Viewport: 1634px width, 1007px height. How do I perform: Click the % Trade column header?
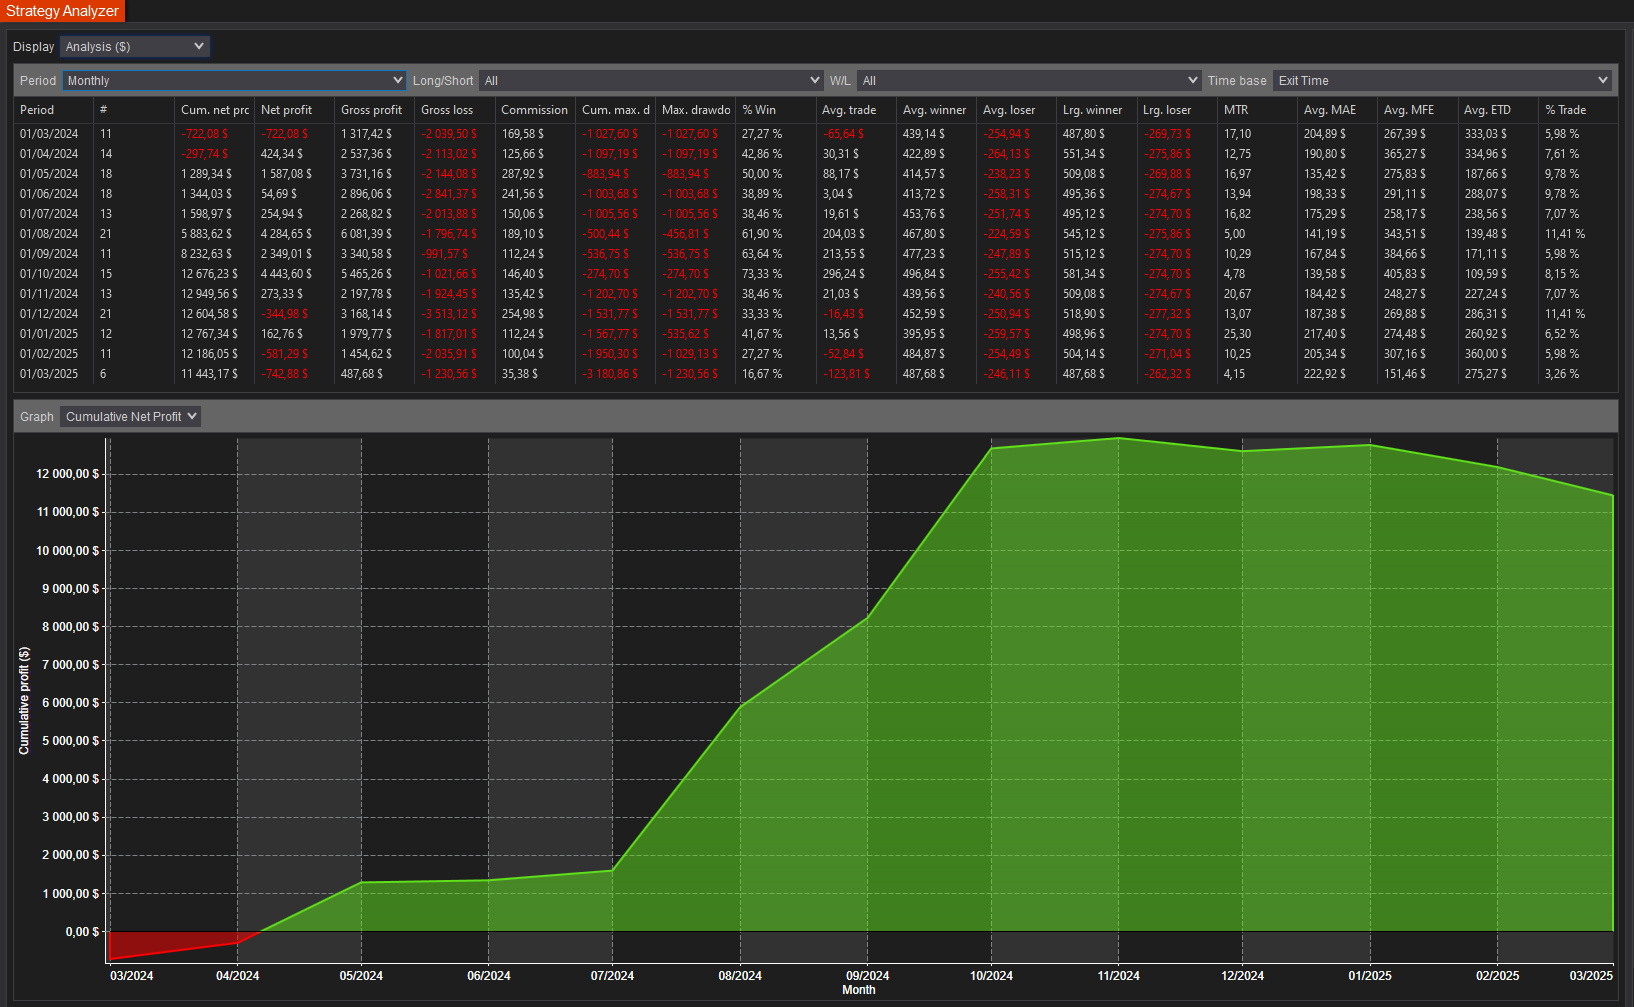coord(1578,110)
